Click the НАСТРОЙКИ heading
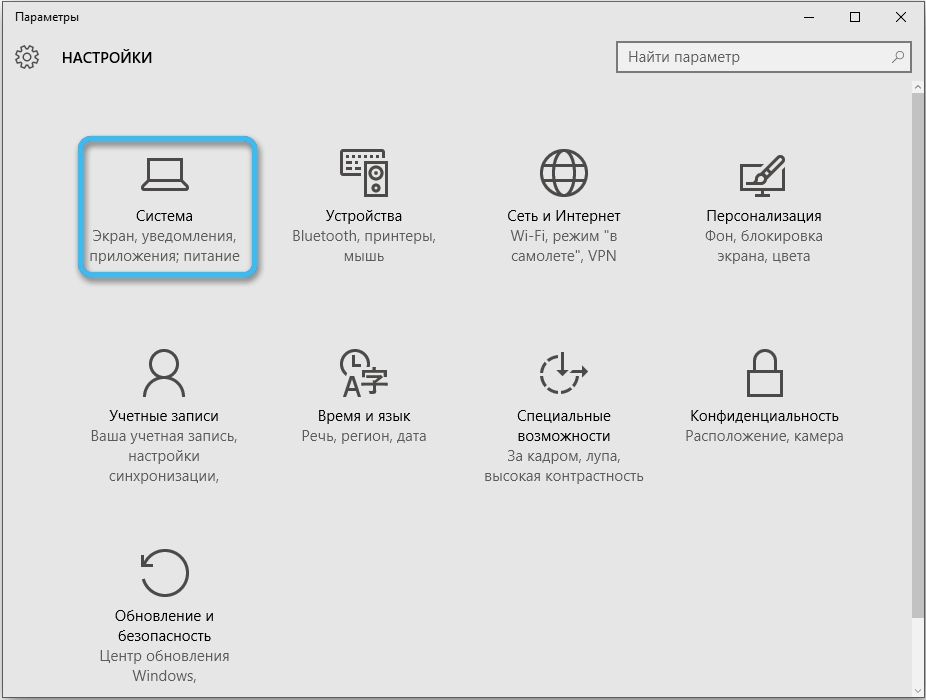 107,57
